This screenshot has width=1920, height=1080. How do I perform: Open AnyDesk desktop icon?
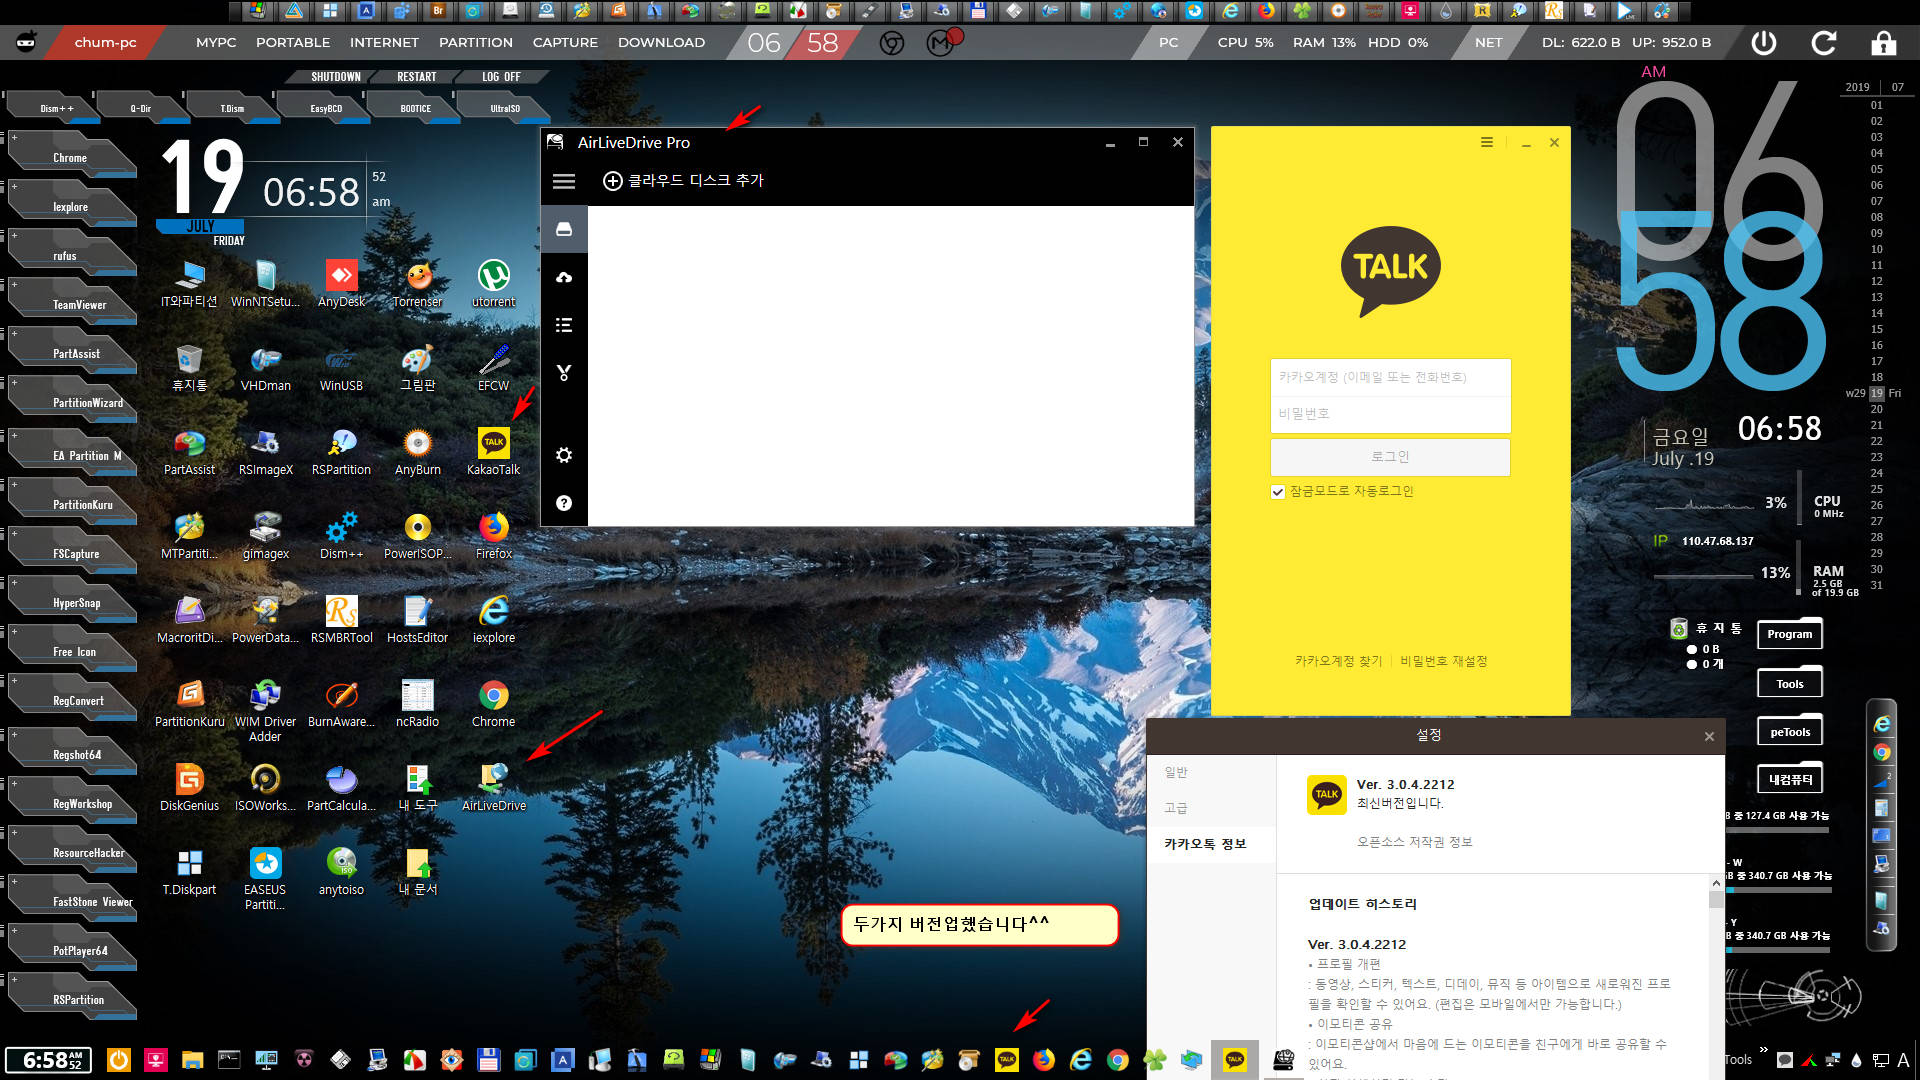point(341,283)
